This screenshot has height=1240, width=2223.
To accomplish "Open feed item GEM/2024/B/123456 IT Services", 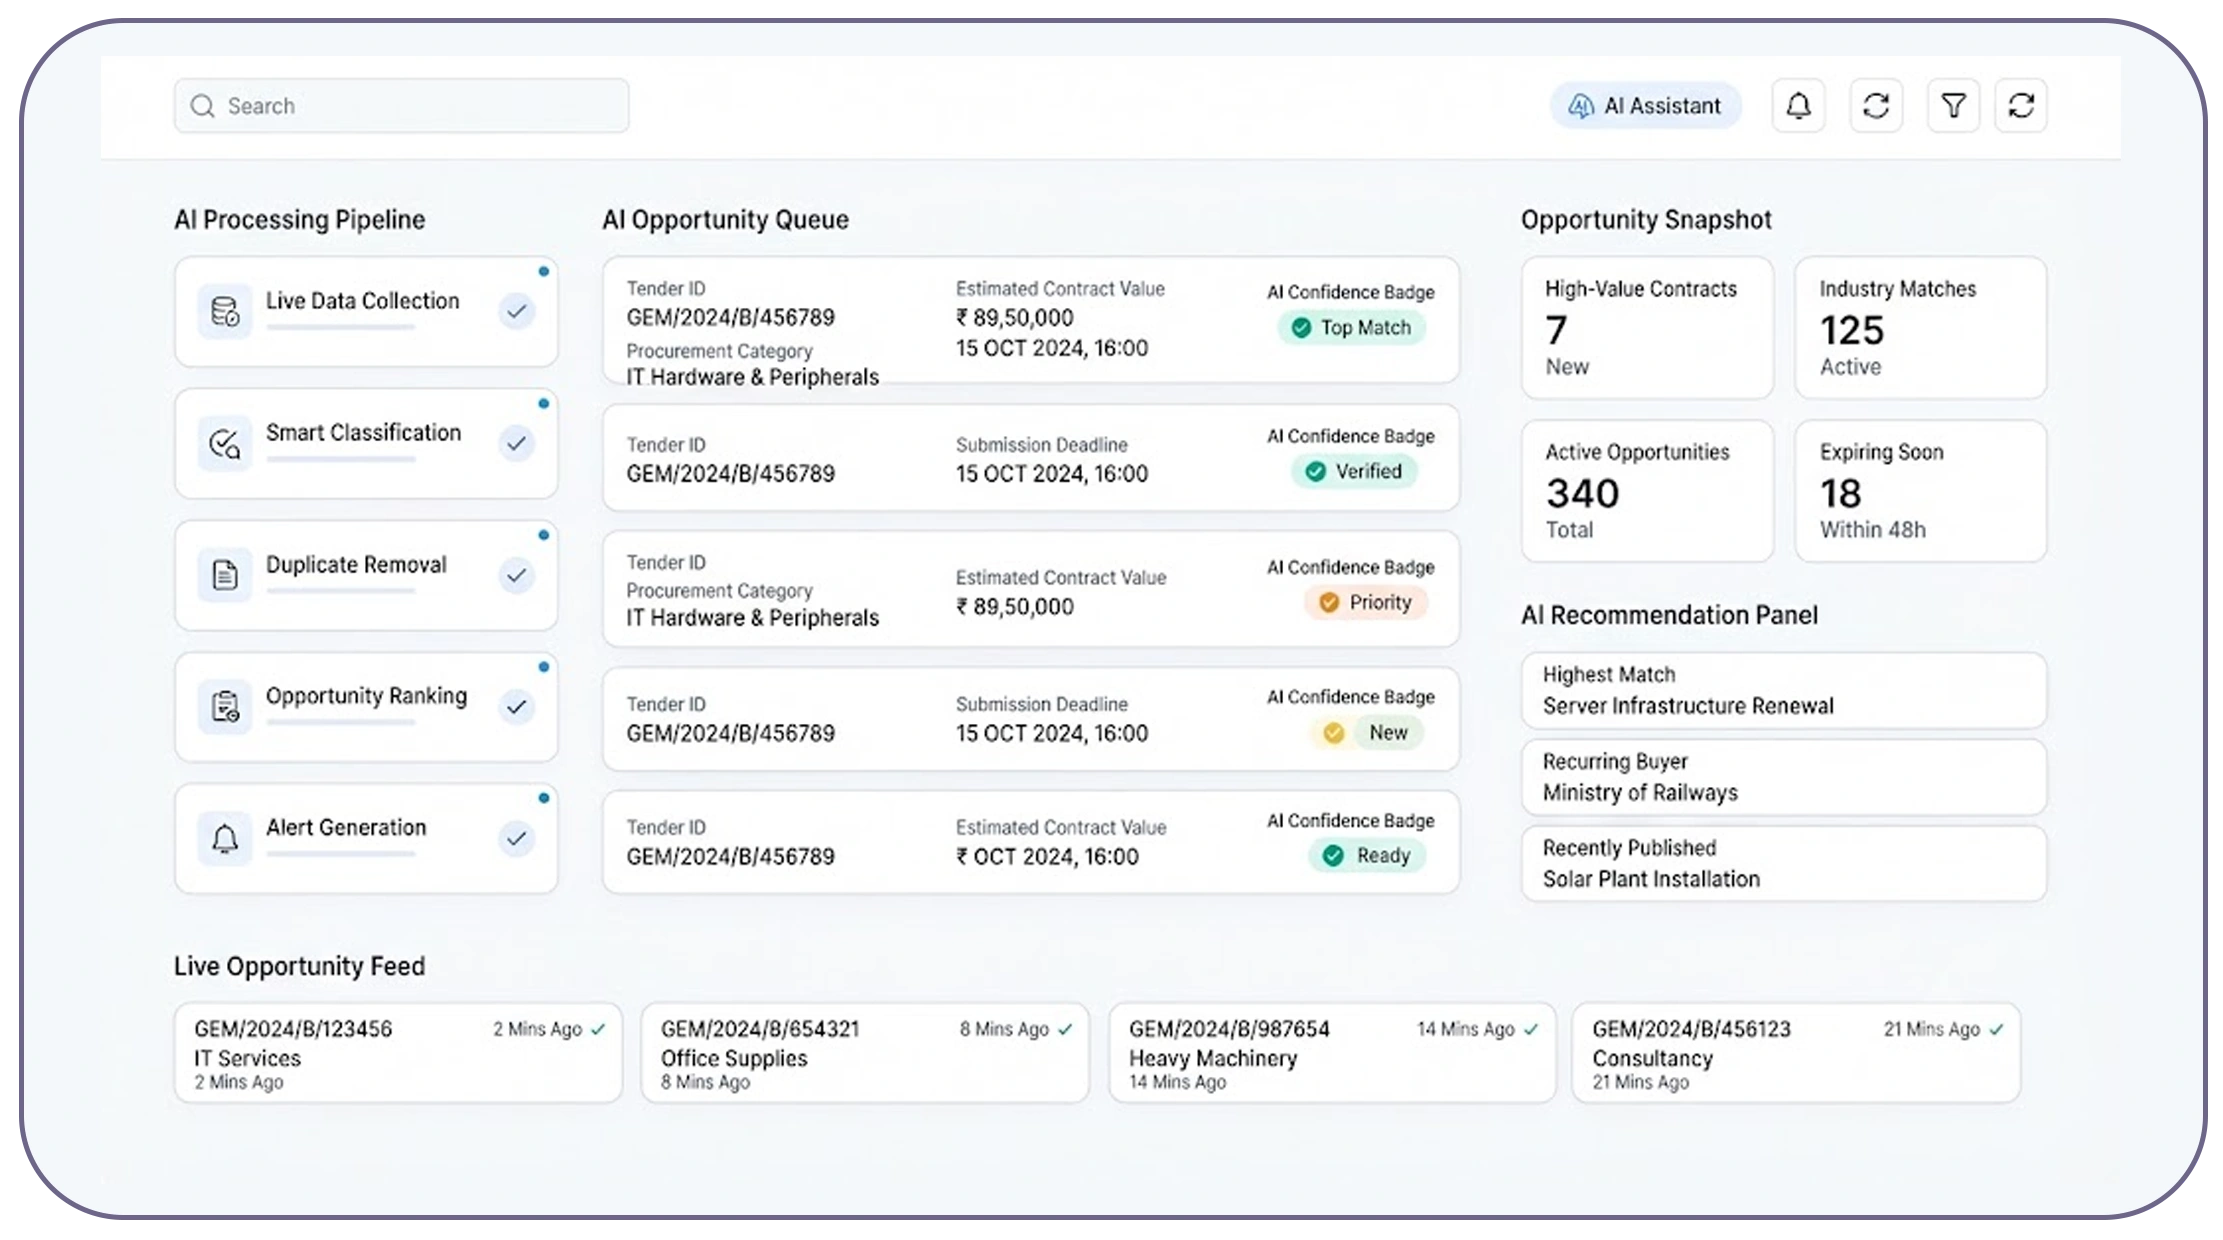I will 398,1053.
